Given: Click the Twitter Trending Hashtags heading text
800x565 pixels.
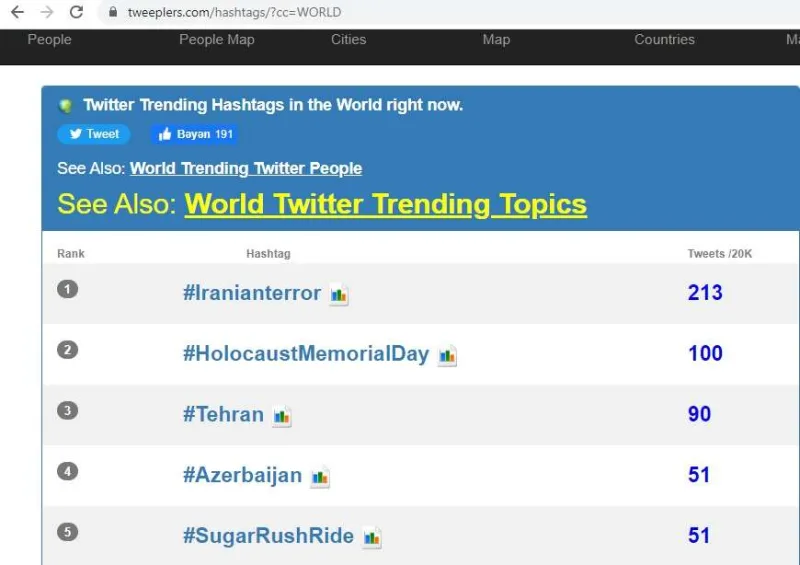Looking at the screenshot, I should tap(273, 105).
